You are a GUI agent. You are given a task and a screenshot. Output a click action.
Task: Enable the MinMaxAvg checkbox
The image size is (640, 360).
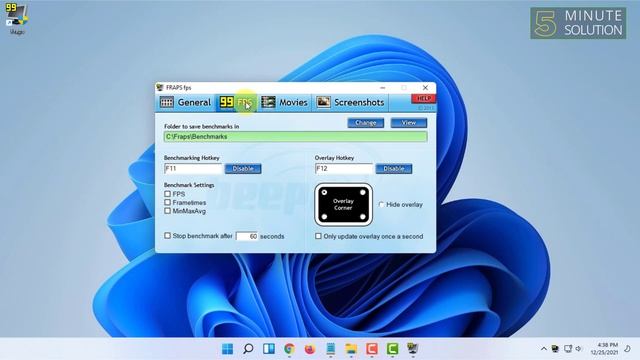(x=167, y=211)
